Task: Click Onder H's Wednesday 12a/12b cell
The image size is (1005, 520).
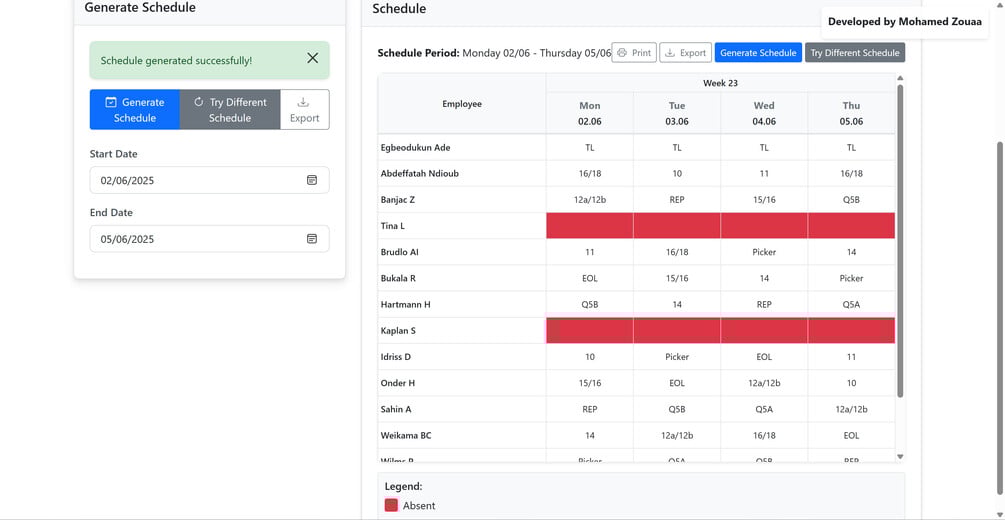Action: tap(764, 383)
